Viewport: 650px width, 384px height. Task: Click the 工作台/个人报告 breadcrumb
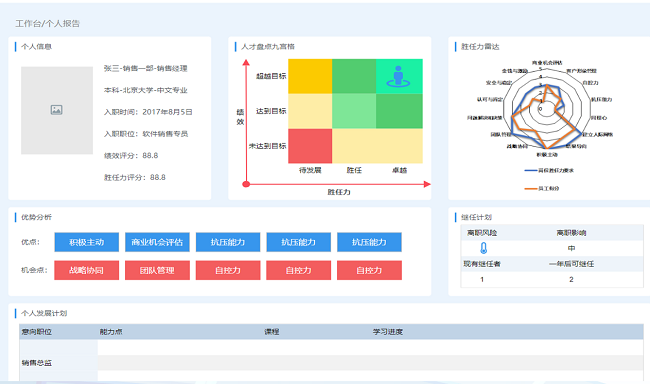coord(48,24)
